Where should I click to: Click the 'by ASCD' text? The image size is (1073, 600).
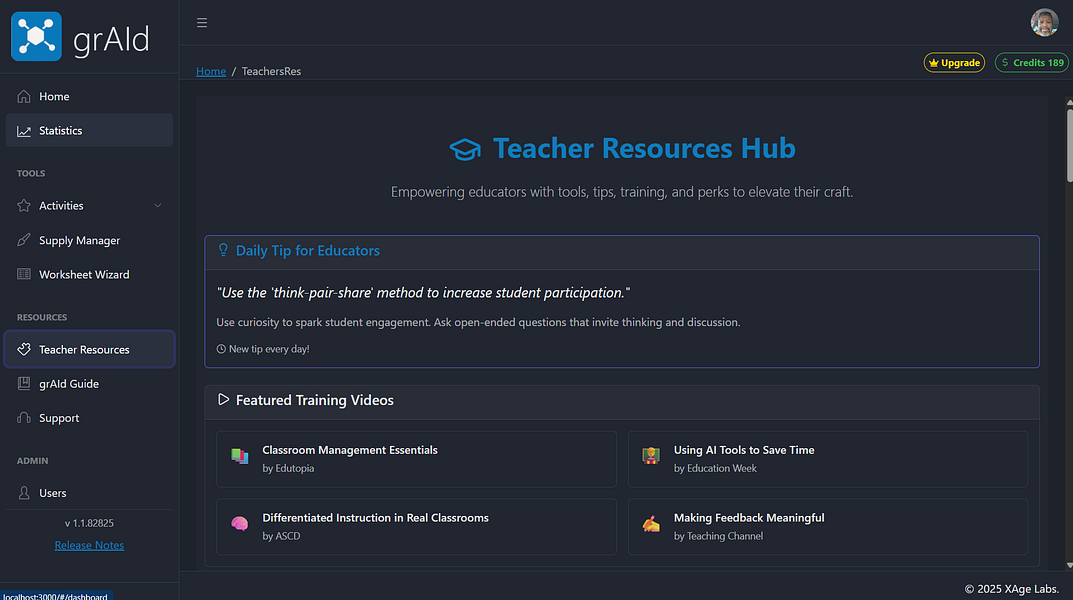pos(281,536)
